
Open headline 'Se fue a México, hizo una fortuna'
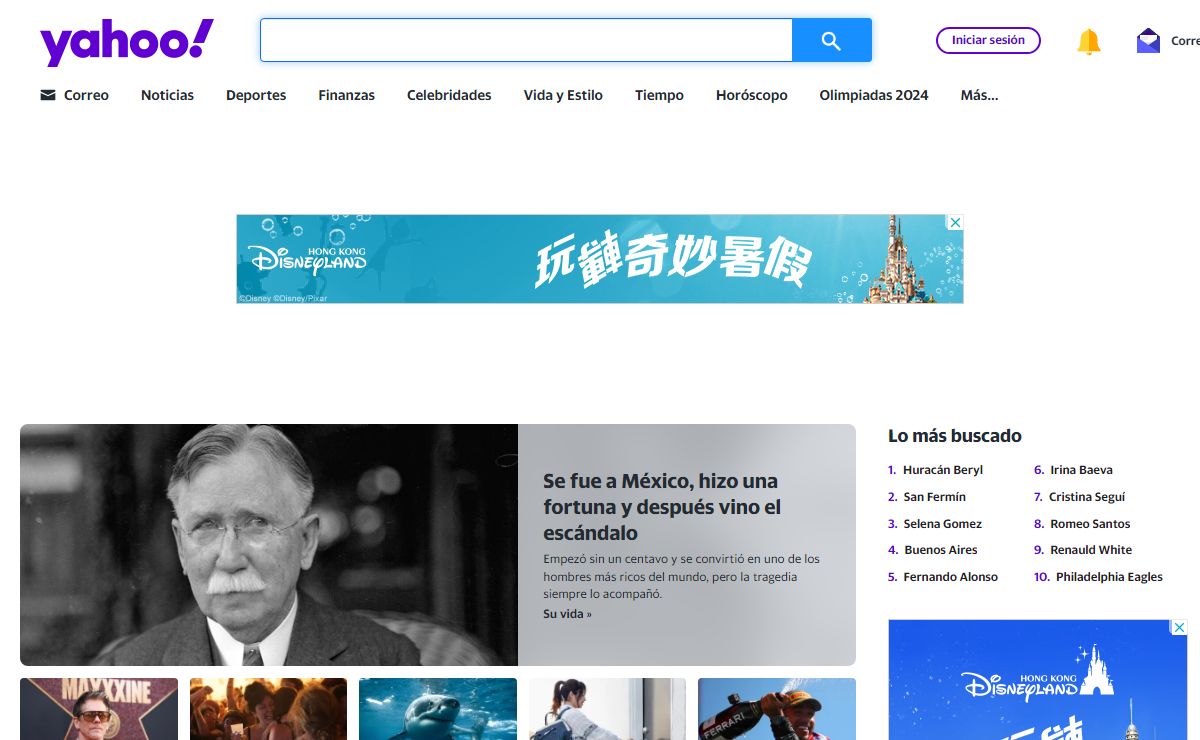click(662, 507)
